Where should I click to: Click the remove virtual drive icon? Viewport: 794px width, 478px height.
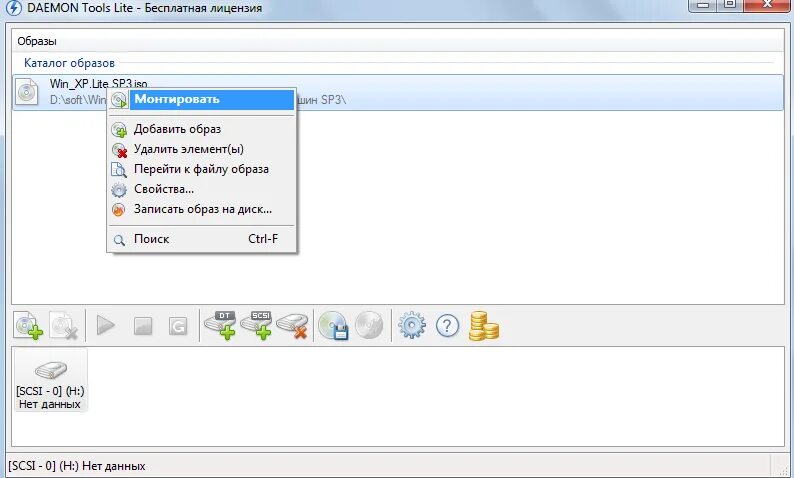coord(293,326)
